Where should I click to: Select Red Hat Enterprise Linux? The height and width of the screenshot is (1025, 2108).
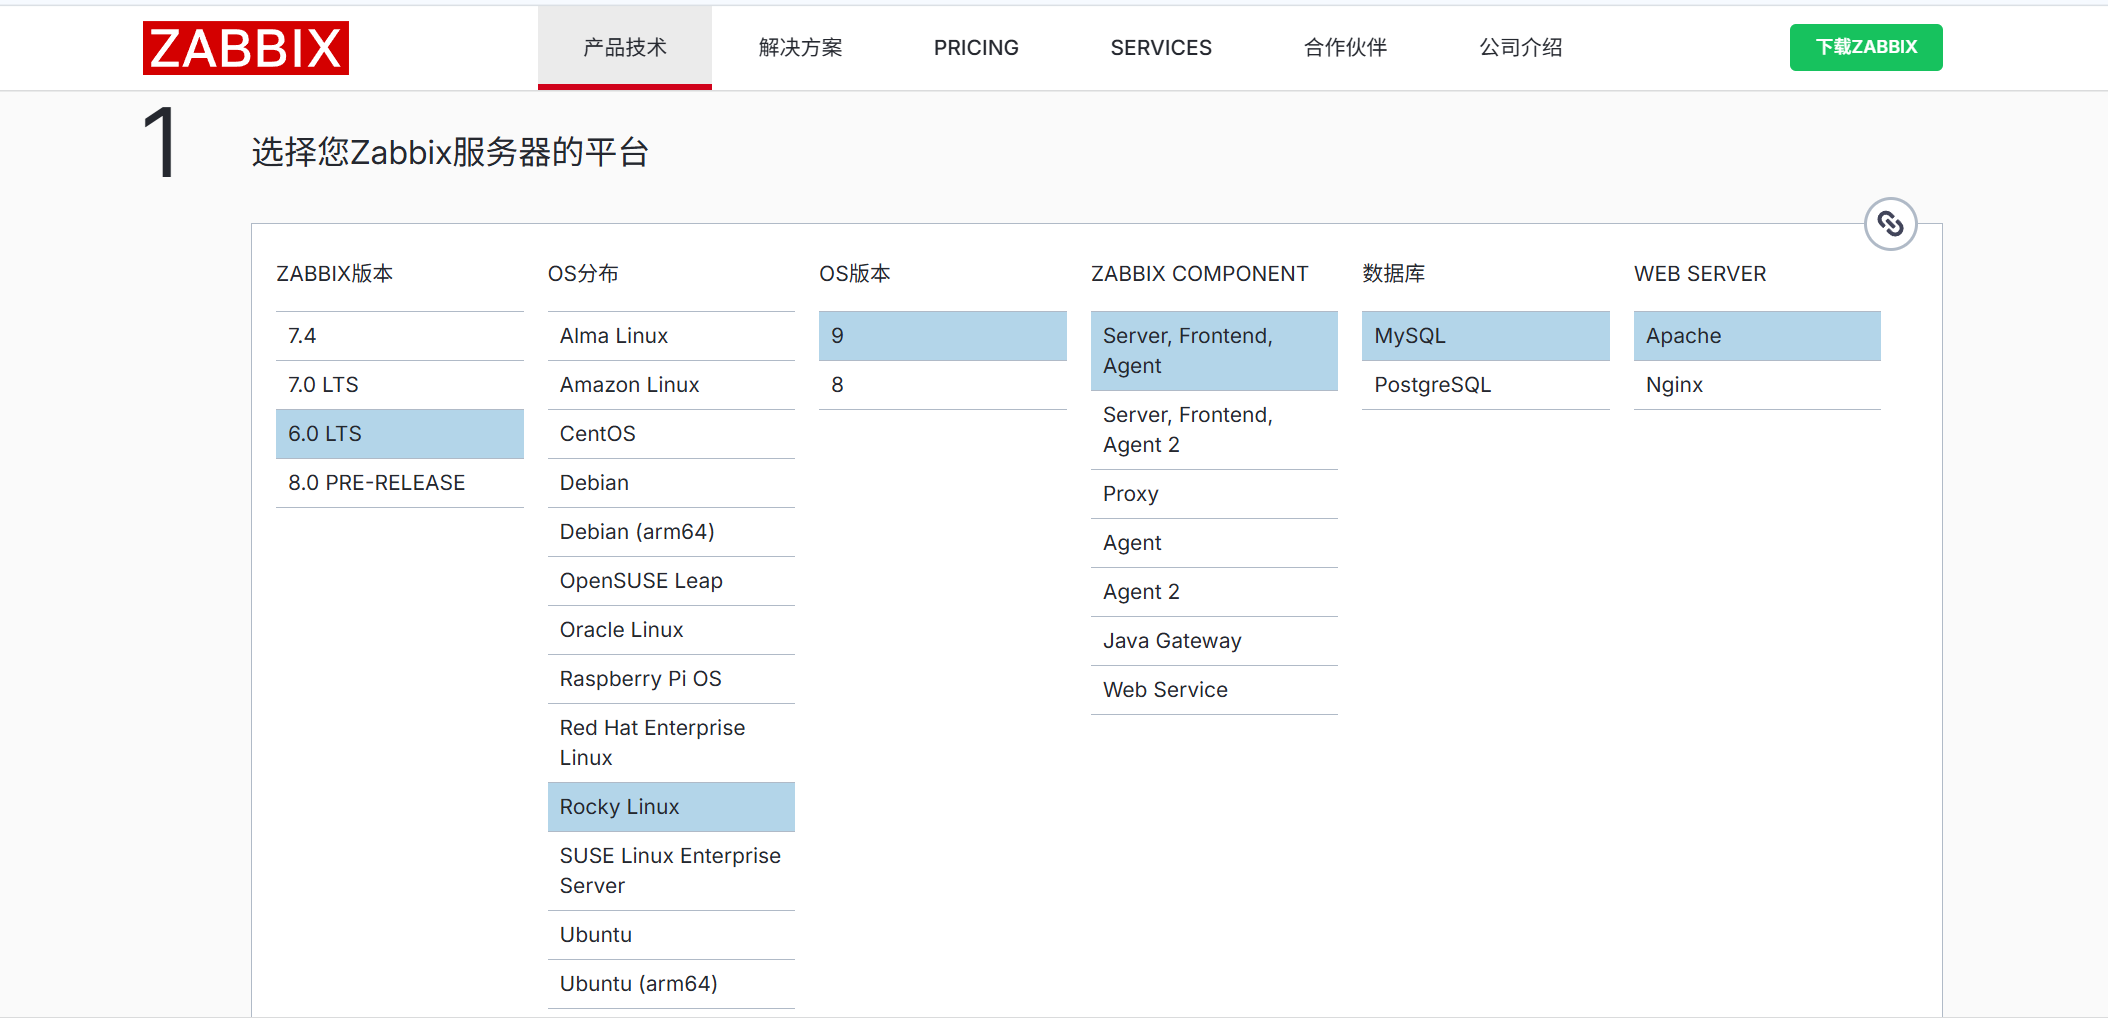[x=671, y=743]
